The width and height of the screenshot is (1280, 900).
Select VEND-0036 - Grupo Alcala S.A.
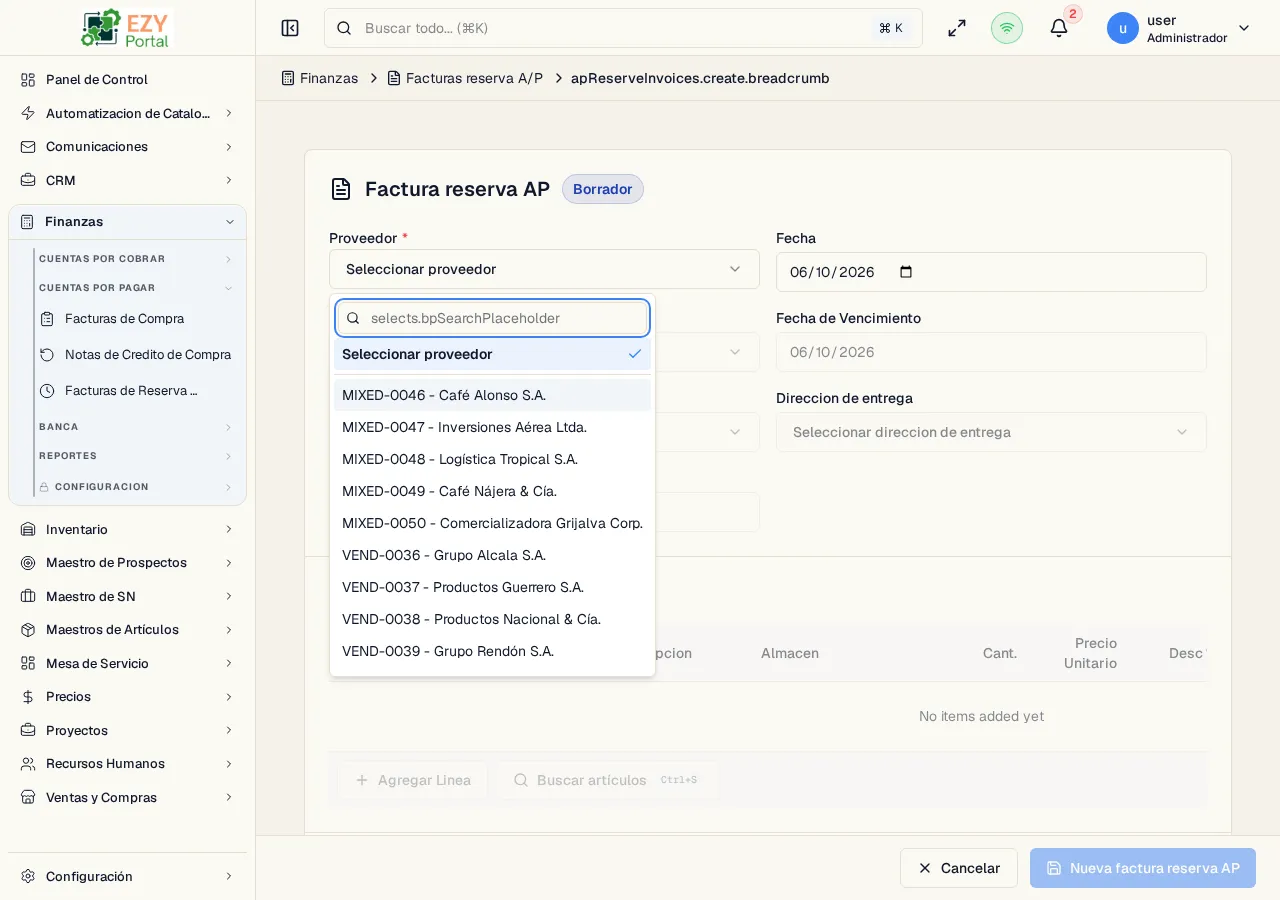(x=492, y=555)
